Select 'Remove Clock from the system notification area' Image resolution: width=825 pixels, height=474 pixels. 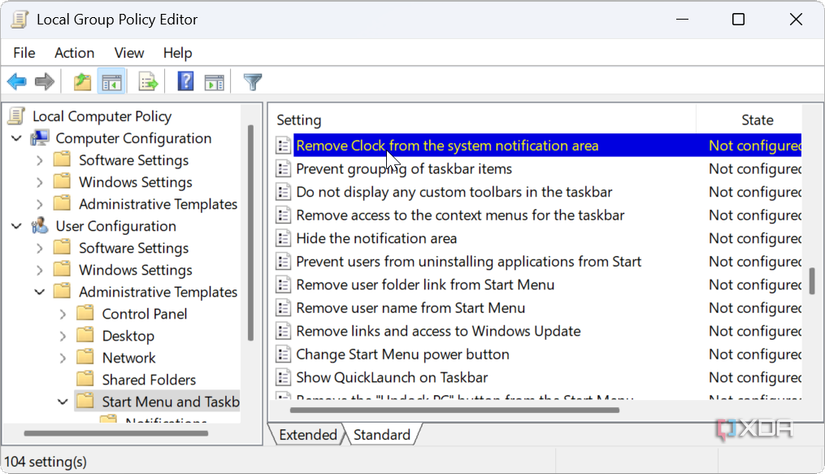pos(447,146)
